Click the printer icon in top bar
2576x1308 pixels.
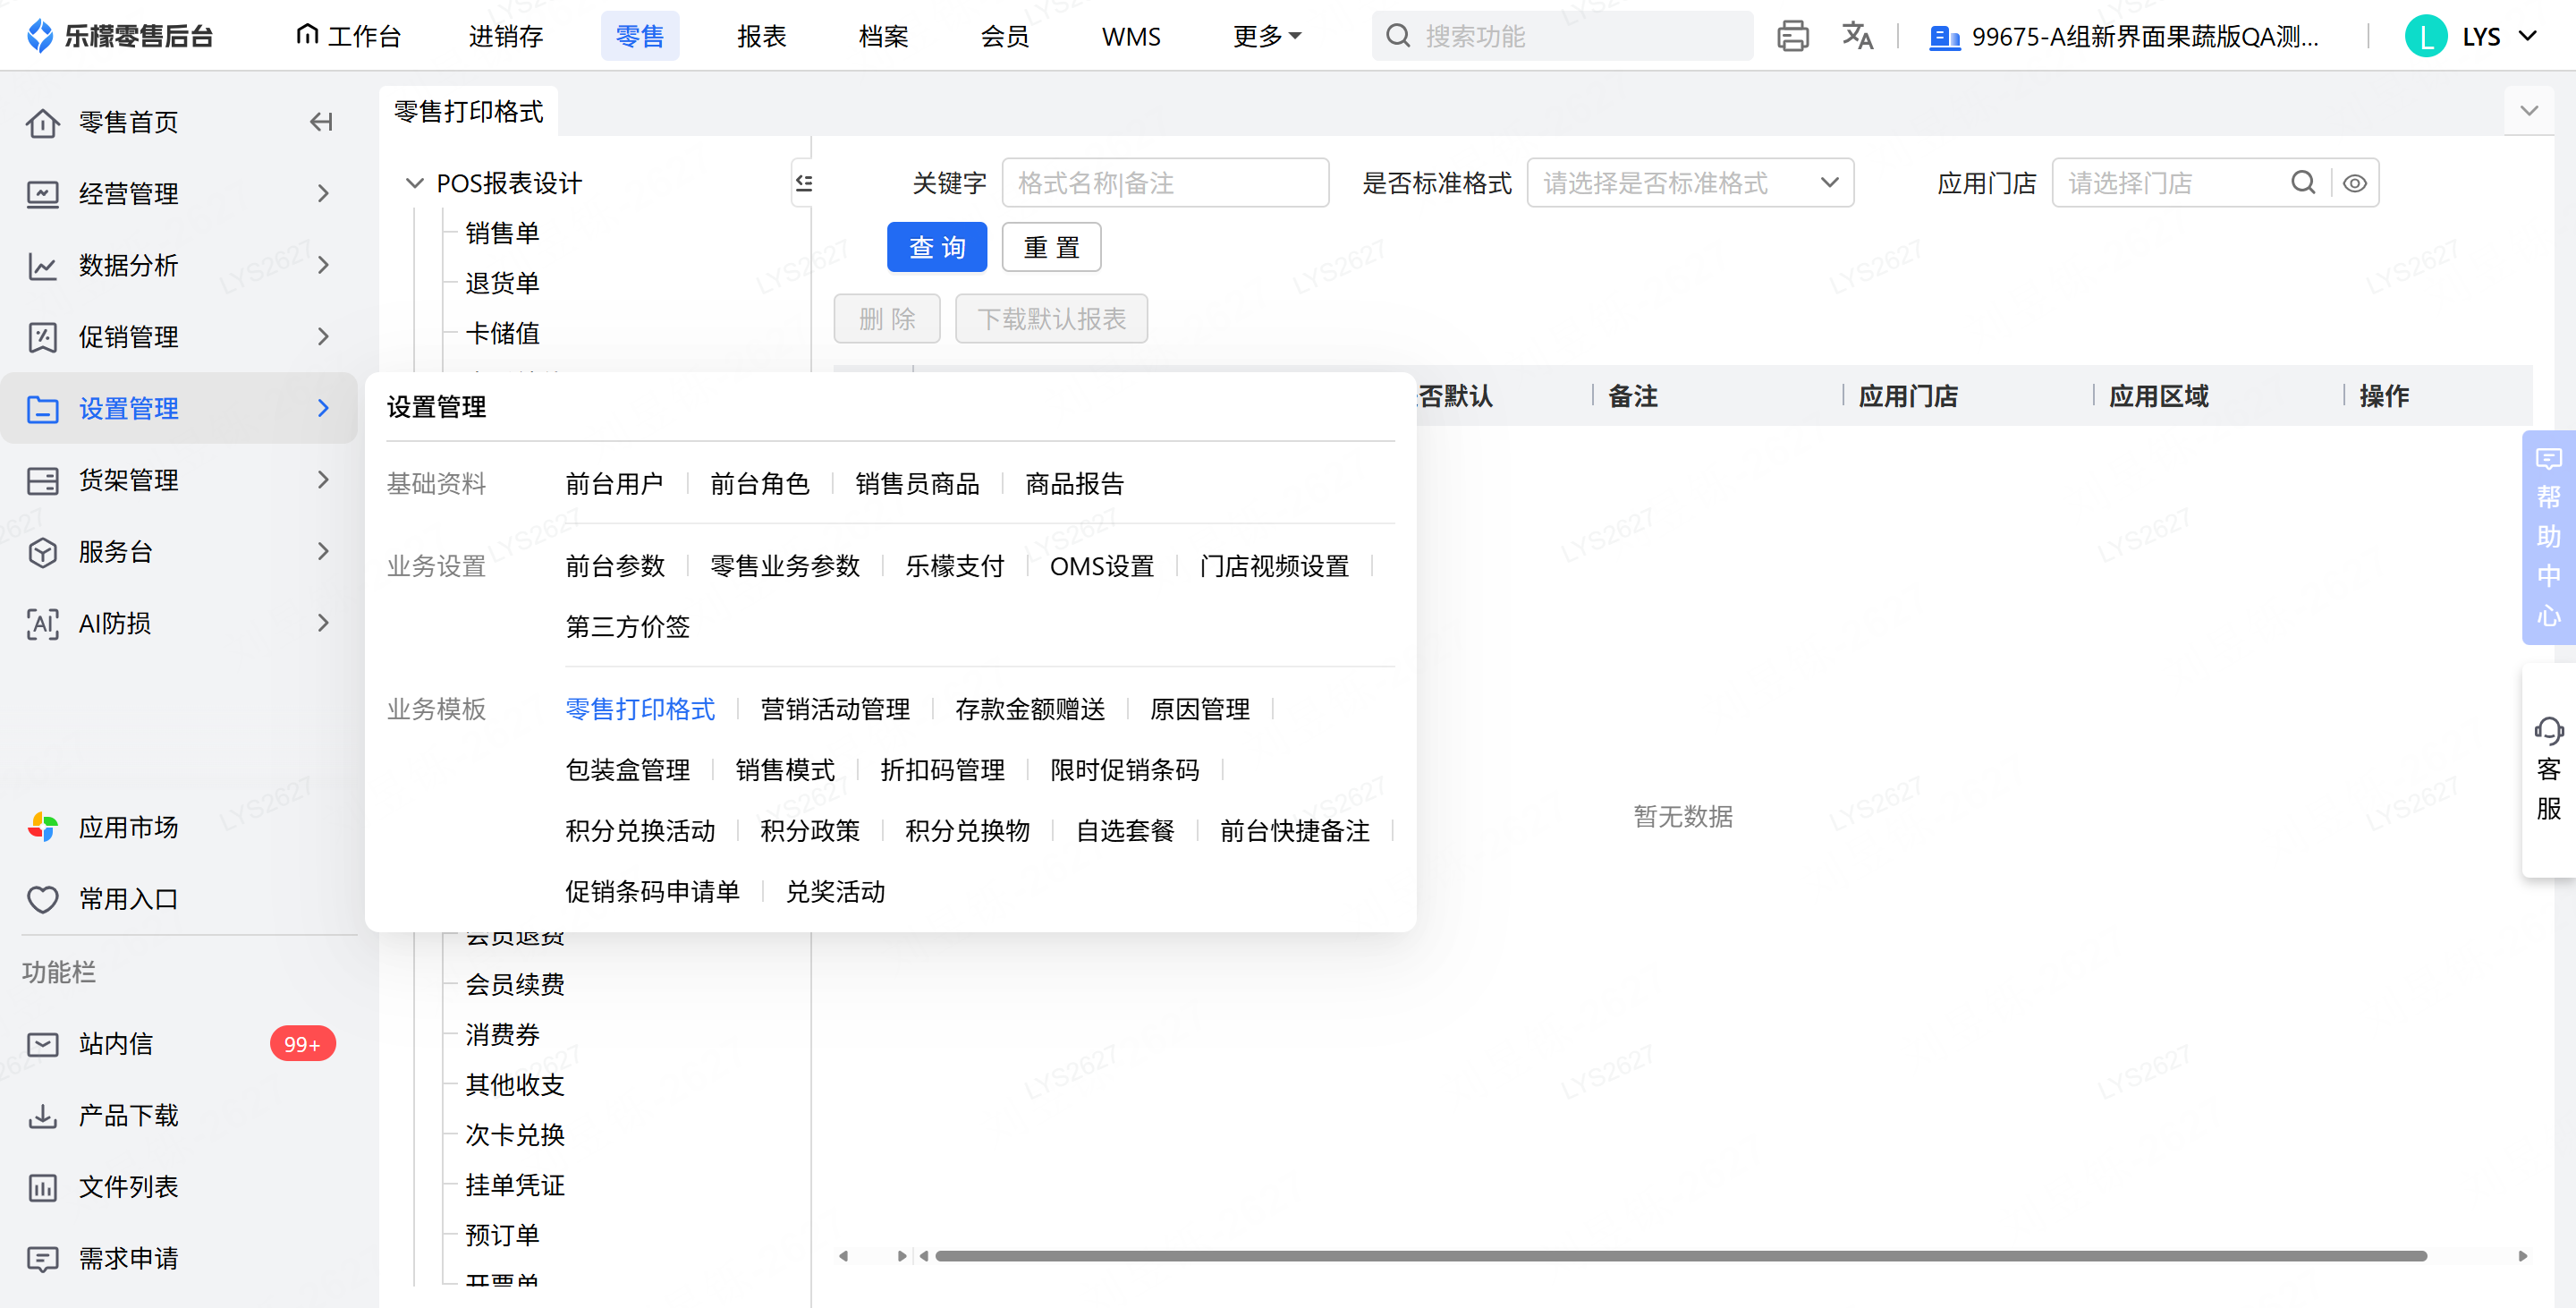(x=1792, y=36)
